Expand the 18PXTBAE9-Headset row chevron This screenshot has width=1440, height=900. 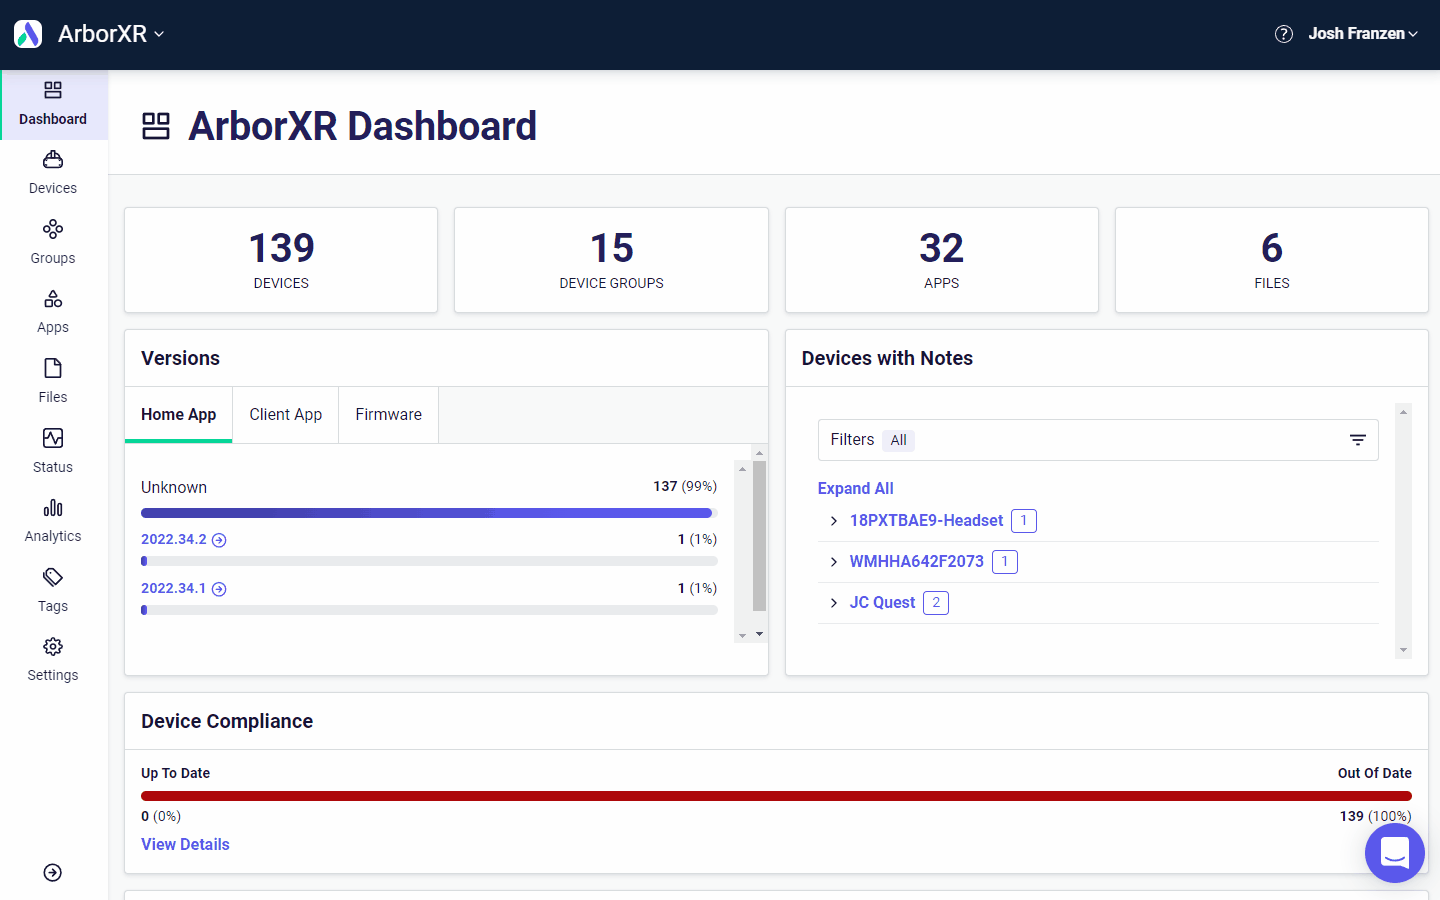coord(834,521)
